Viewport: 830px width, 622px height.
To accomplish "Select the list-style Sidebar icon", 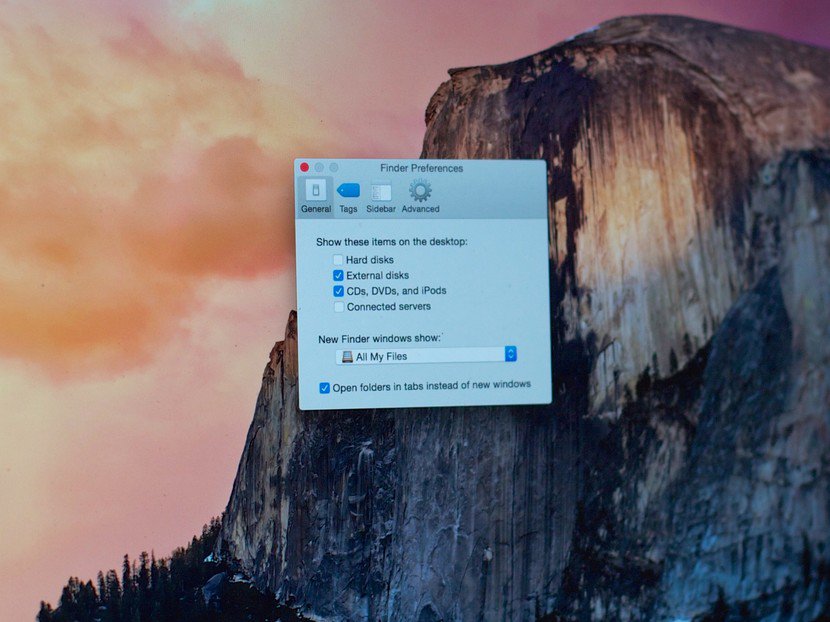I will (x=380, y=192).
